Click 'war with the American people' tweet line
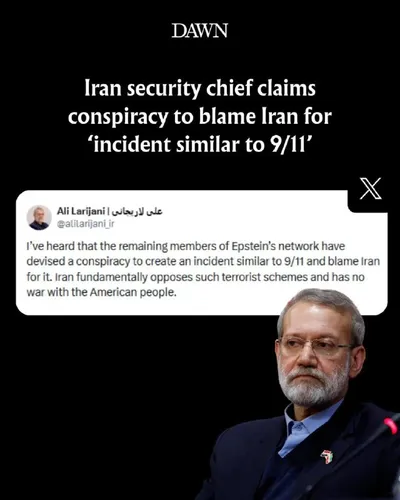This screenshot has width=400, height=500. click(x=101, y=292)
